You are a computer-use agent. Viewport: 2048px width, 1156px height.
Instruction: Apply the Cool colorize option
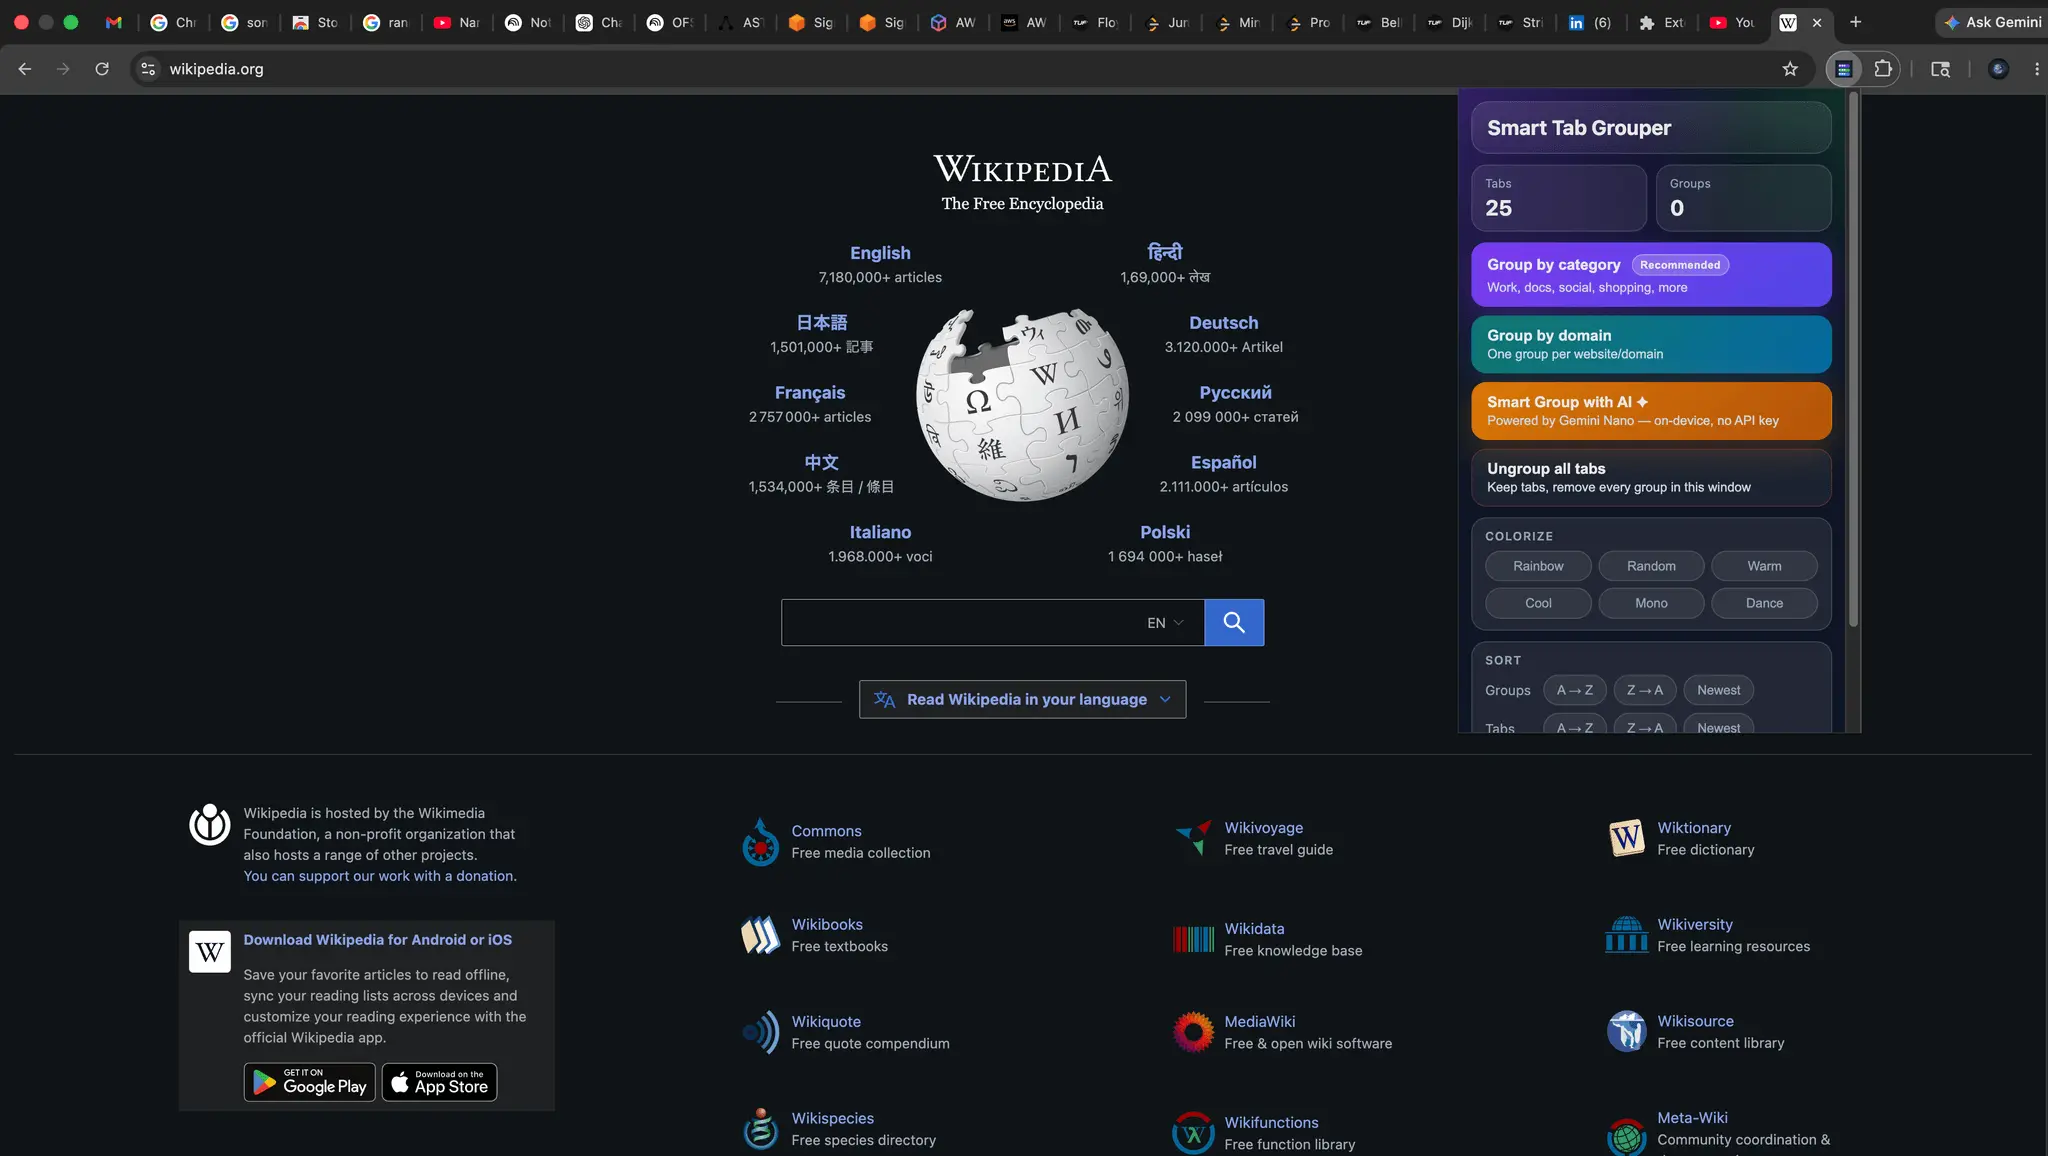click(1538, 603)
